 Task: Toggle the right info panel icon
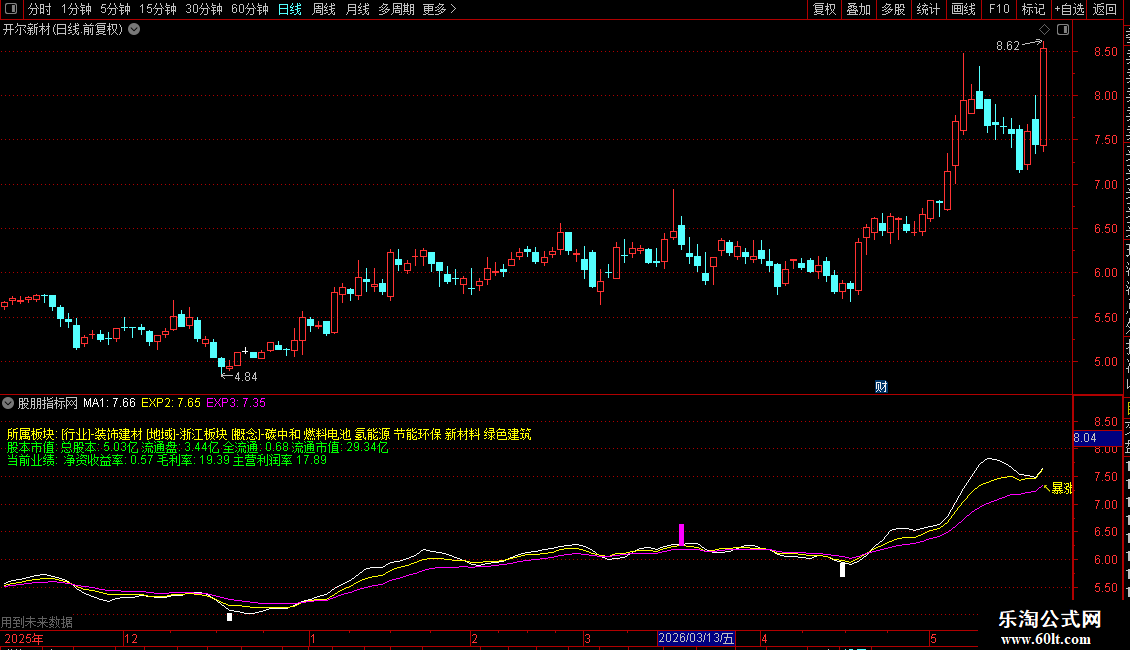coord(1063,30)
